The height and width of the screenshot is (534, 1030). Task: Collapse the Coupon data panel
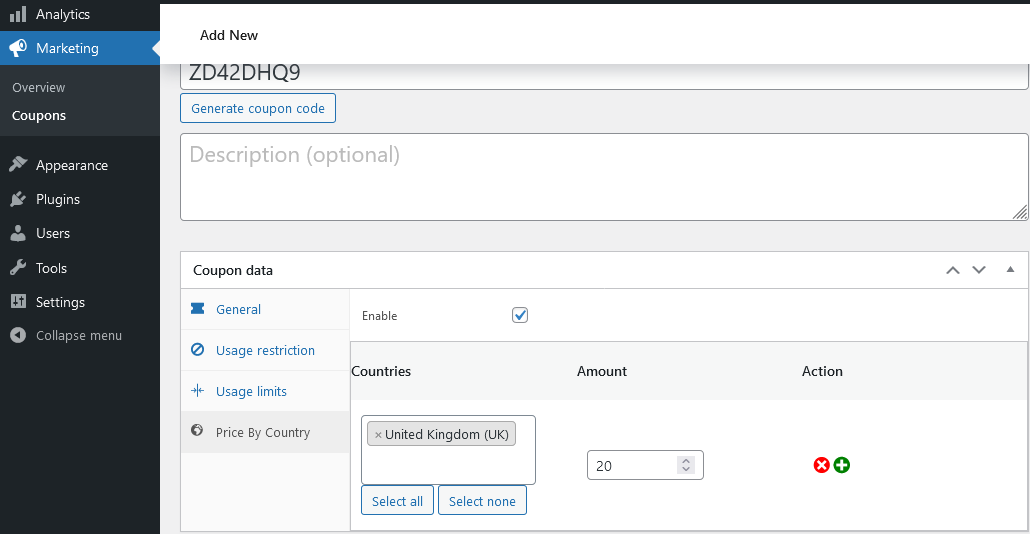point(1010,269)
